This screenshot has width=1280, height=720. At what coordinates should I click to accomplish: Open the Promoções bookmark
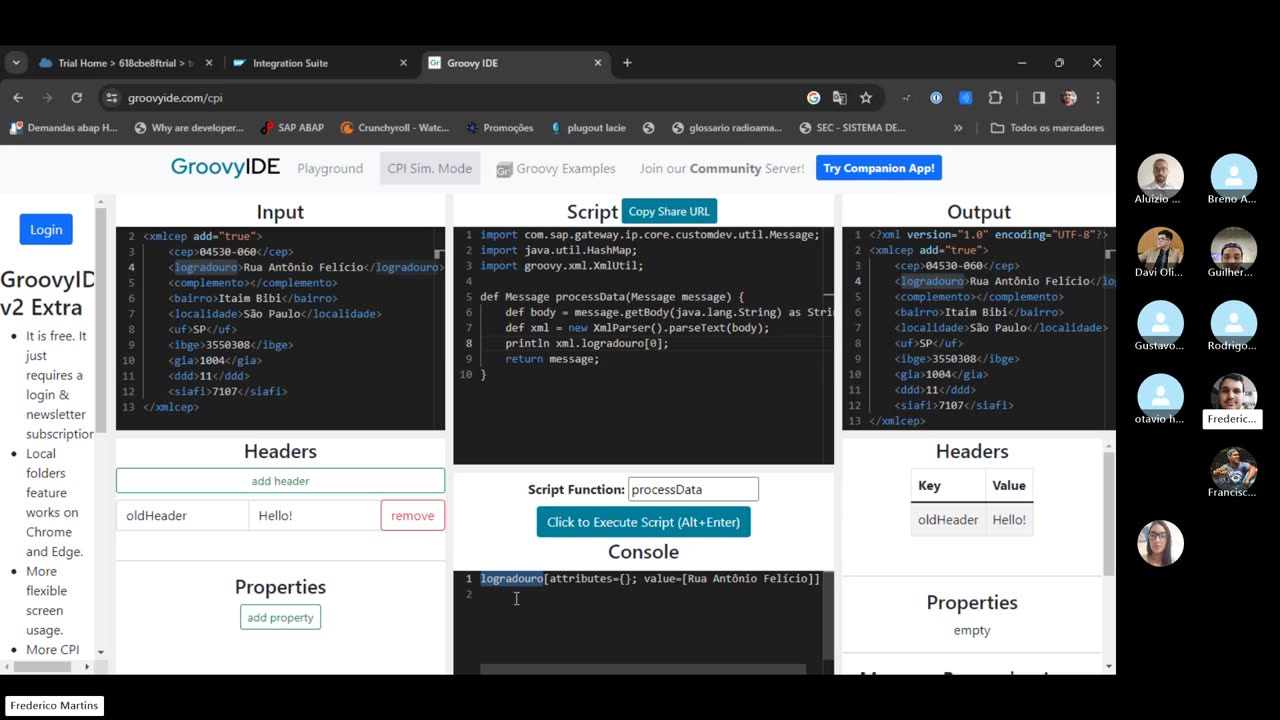pos(499,128)
